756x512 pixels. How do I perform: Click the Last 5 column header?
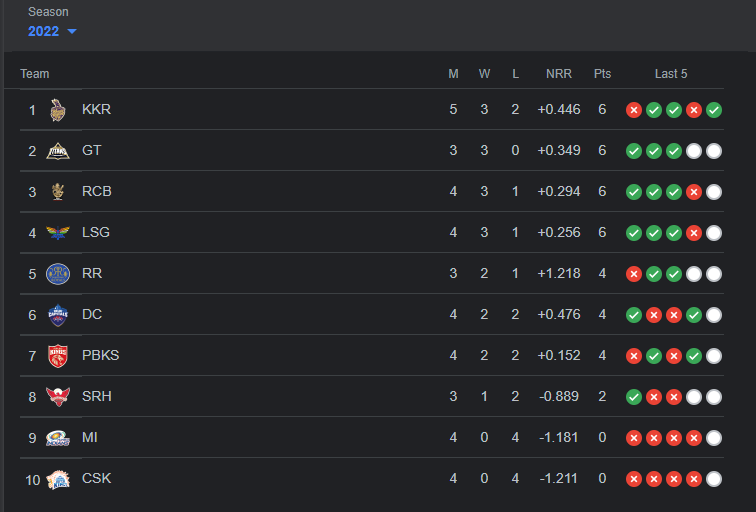pyautogui.click(x=671, y=74)
